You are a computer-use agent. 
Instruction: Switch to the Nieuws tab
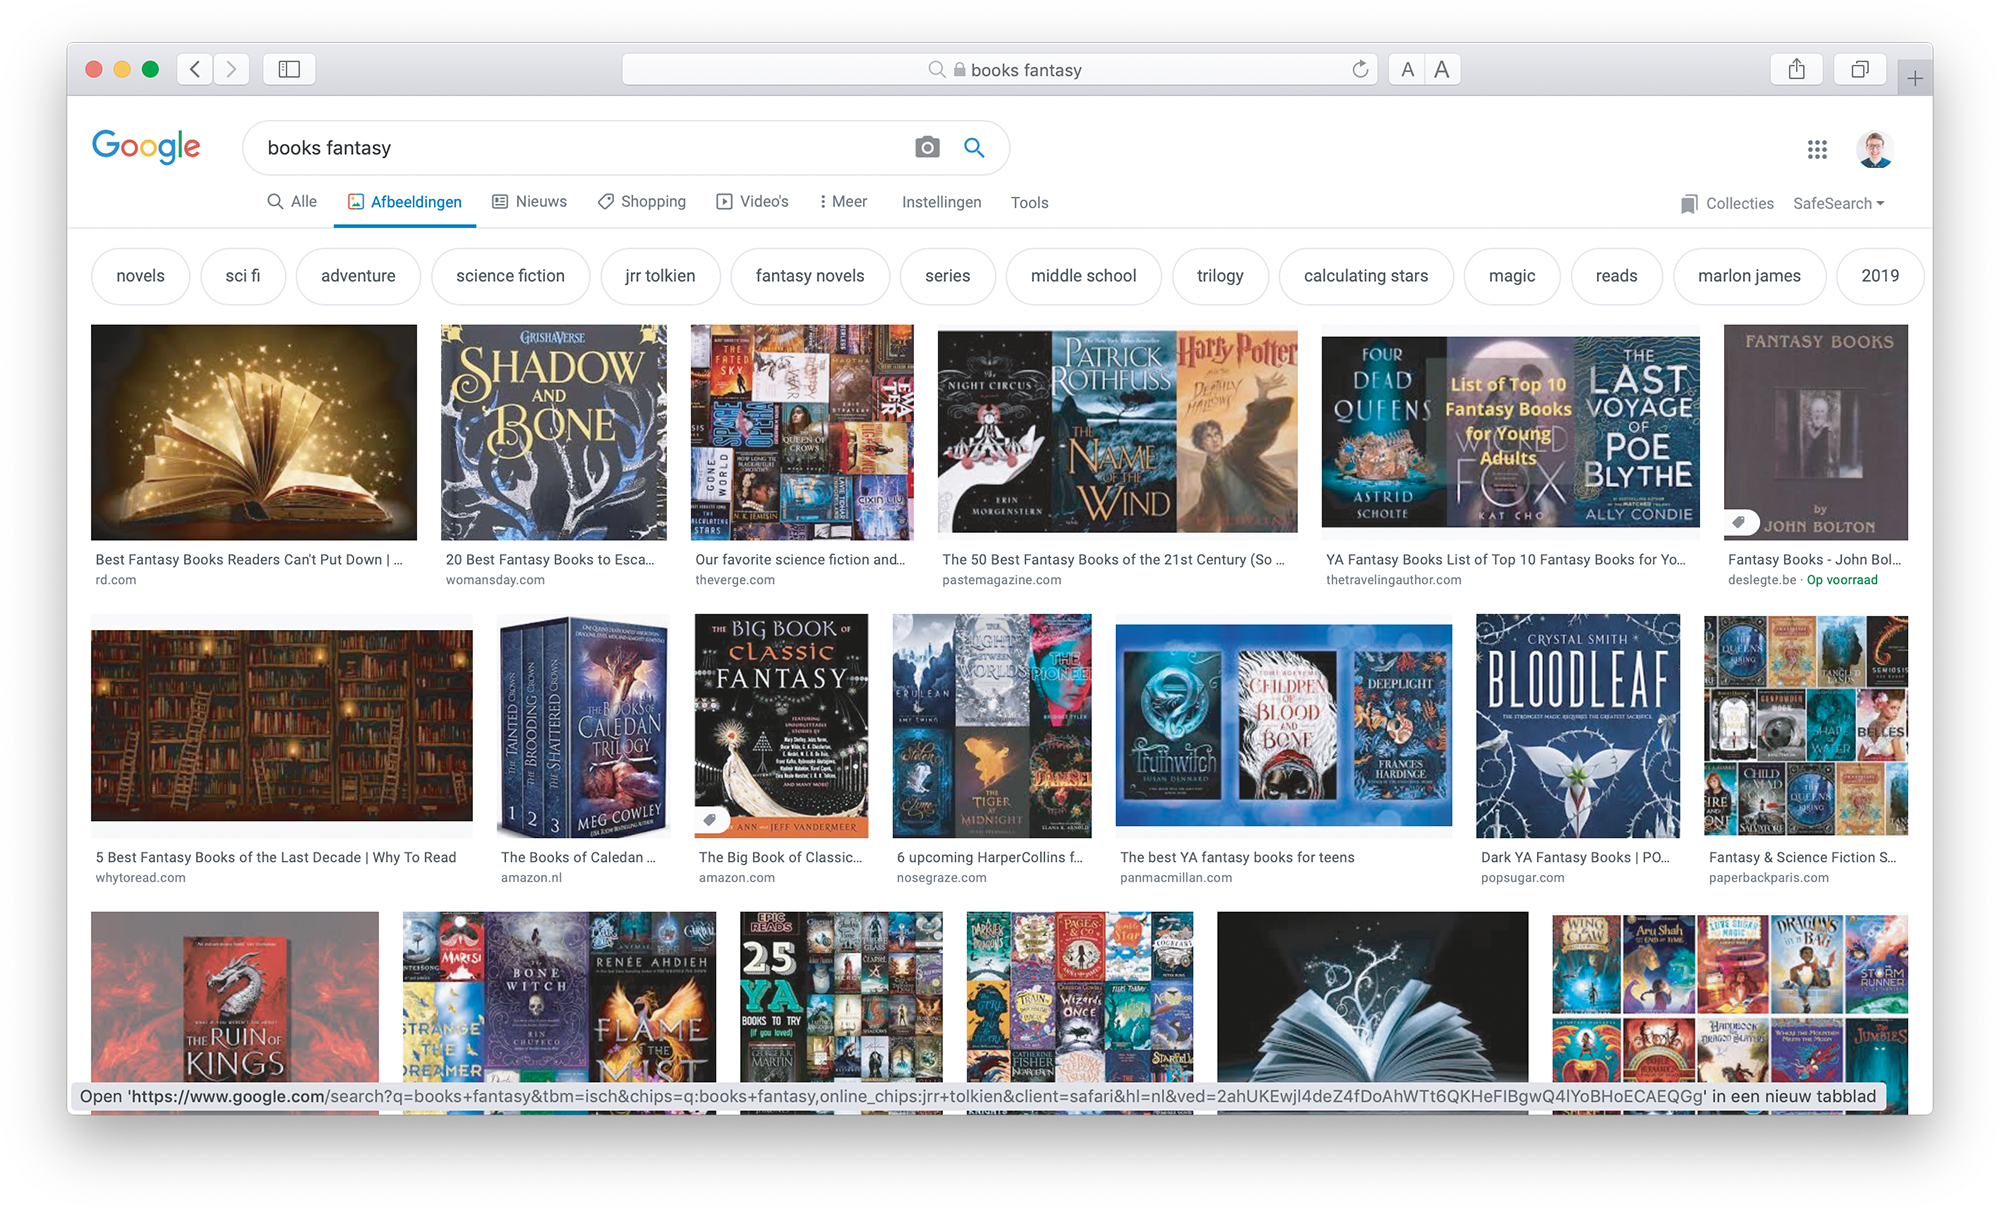coord(530,202)
